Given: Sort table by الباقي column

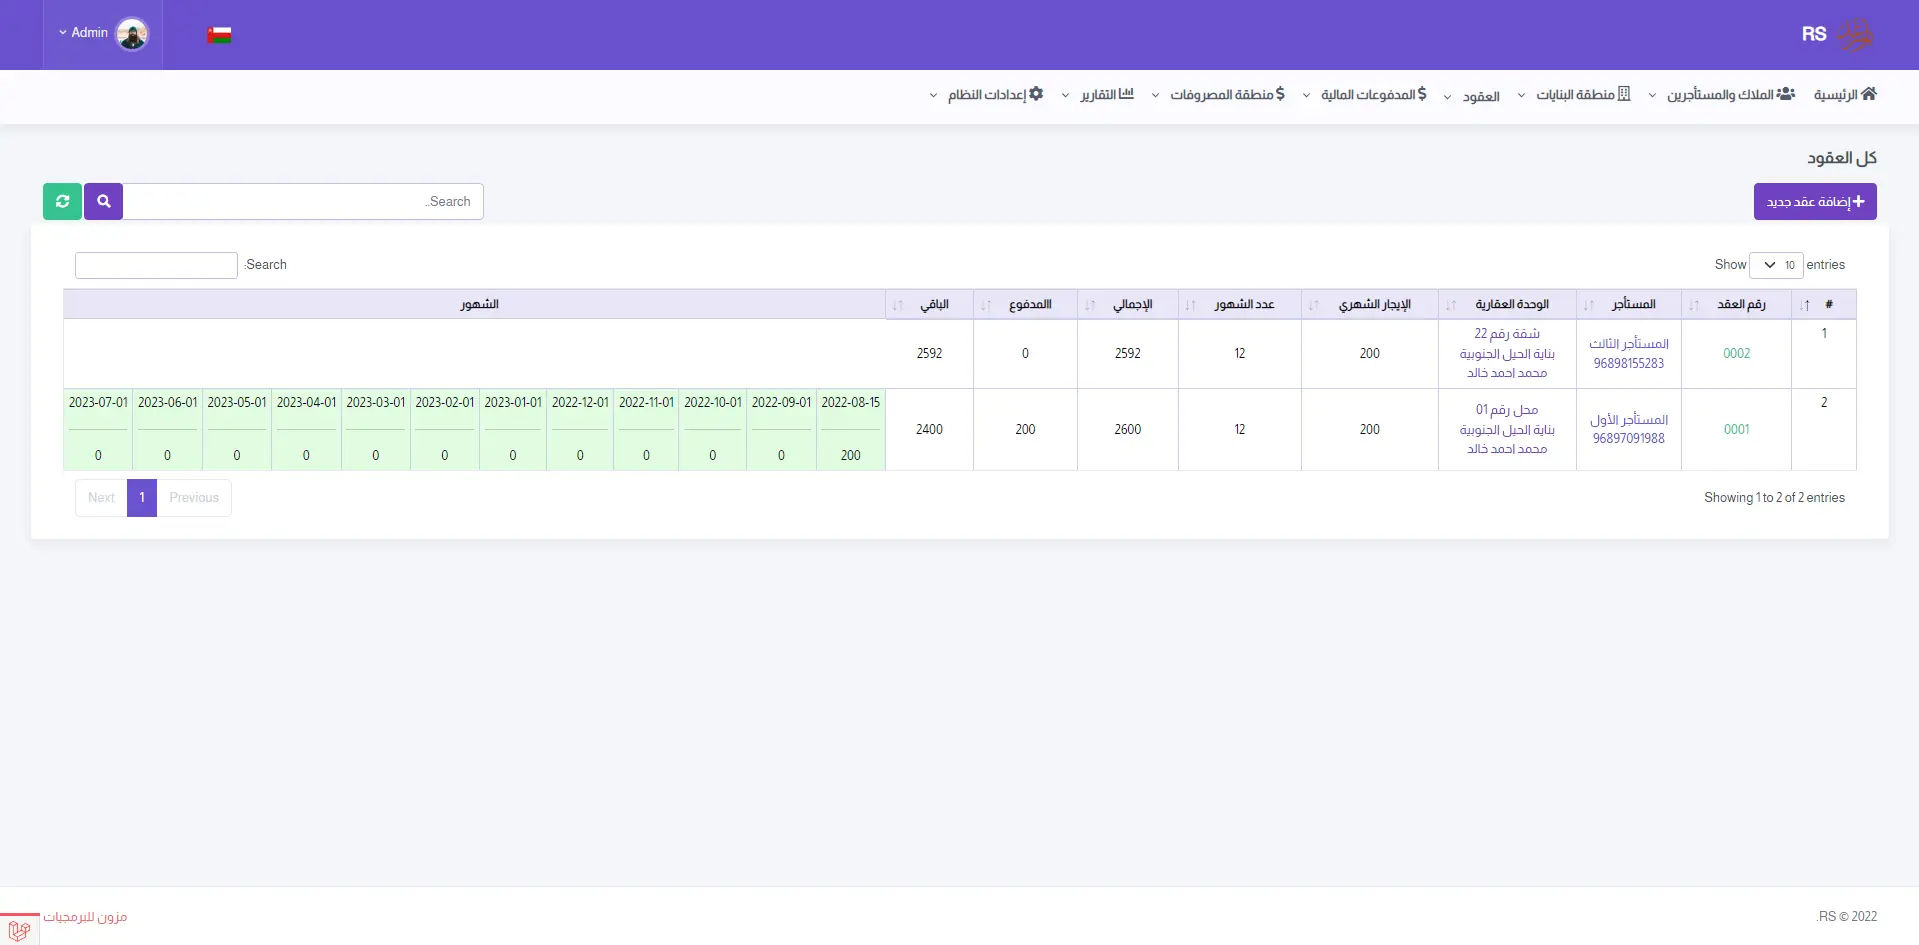Looking at the screenshot, I should pyautogui.click(x=933, y=304).
